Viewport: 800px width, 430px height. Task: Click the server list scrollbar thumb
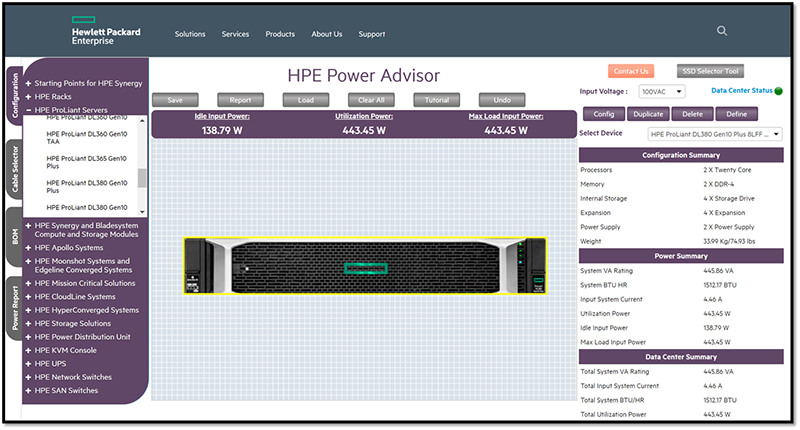pyautogui.click(x=142, y=178)
